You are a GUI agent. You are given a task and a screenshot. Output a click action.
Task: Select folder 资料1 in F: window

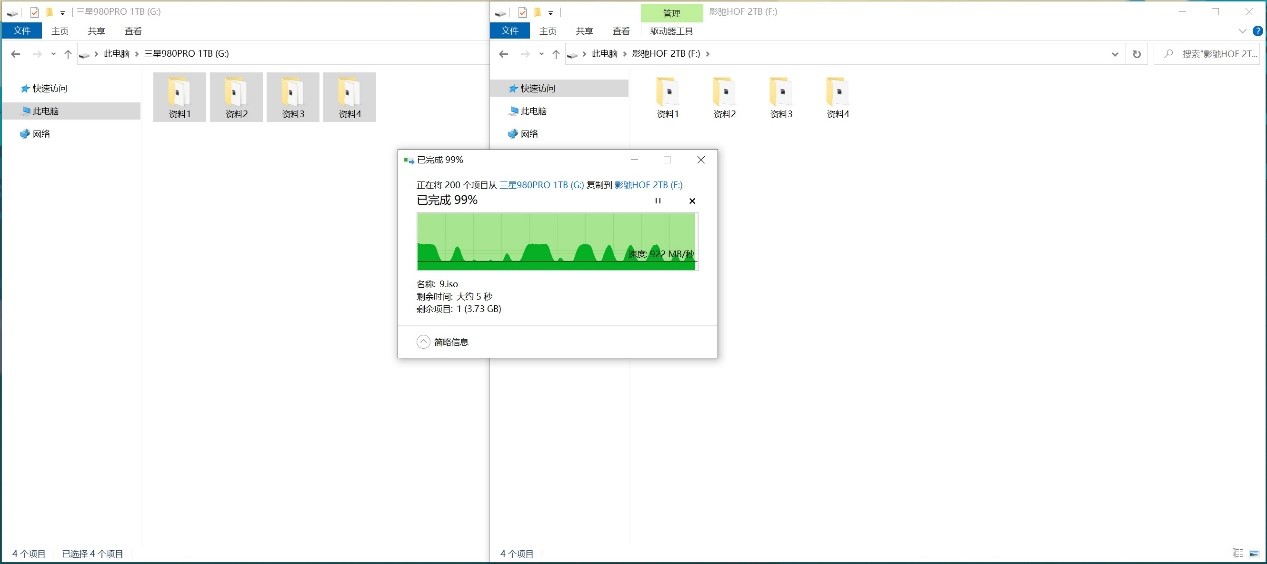click(x=668, y=97)
